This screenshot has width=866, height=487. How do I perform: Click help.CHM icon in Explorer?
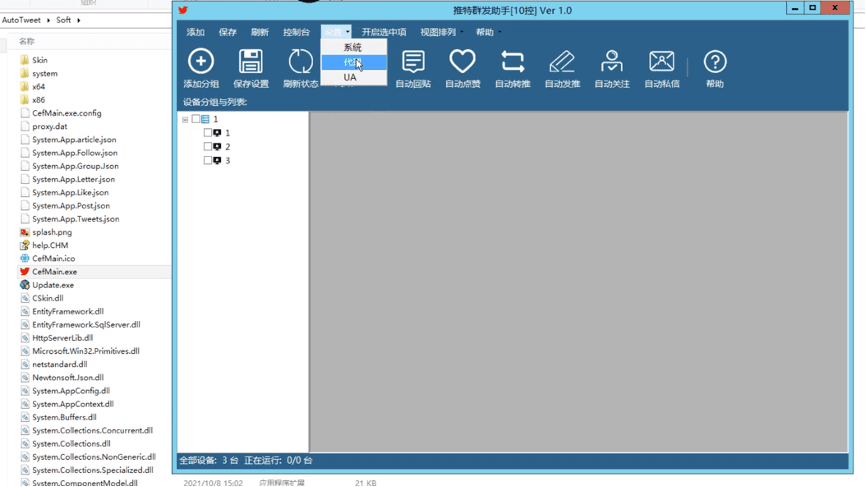click(24, 245)
